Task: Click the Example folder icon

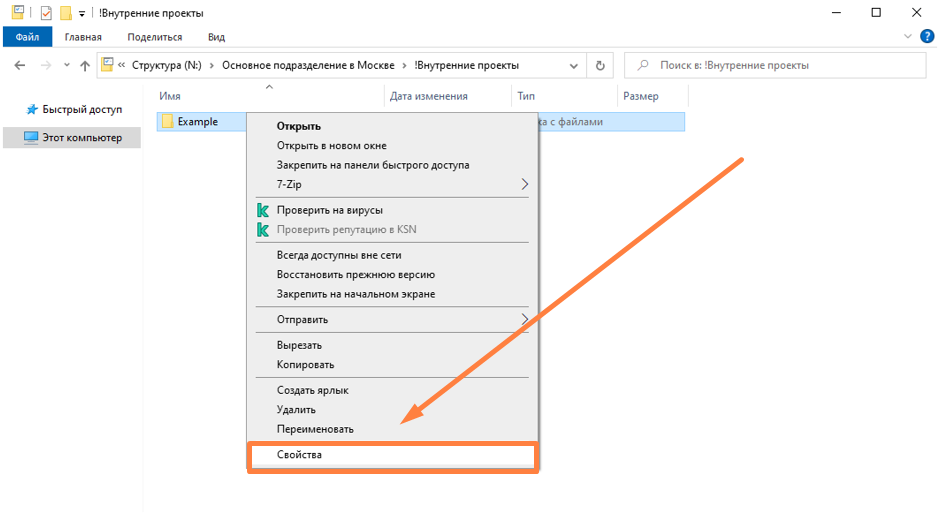Action: tap(168, 121)
